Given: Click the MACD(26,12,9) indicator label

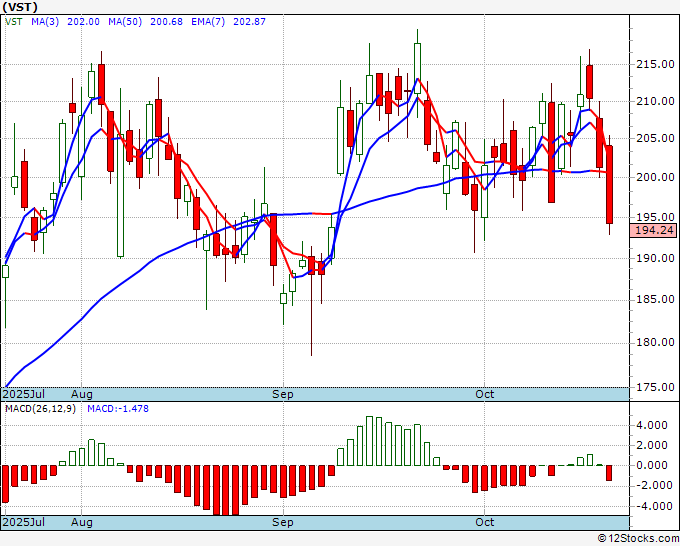Looking at the screenshot, I should tap(40, 409).
